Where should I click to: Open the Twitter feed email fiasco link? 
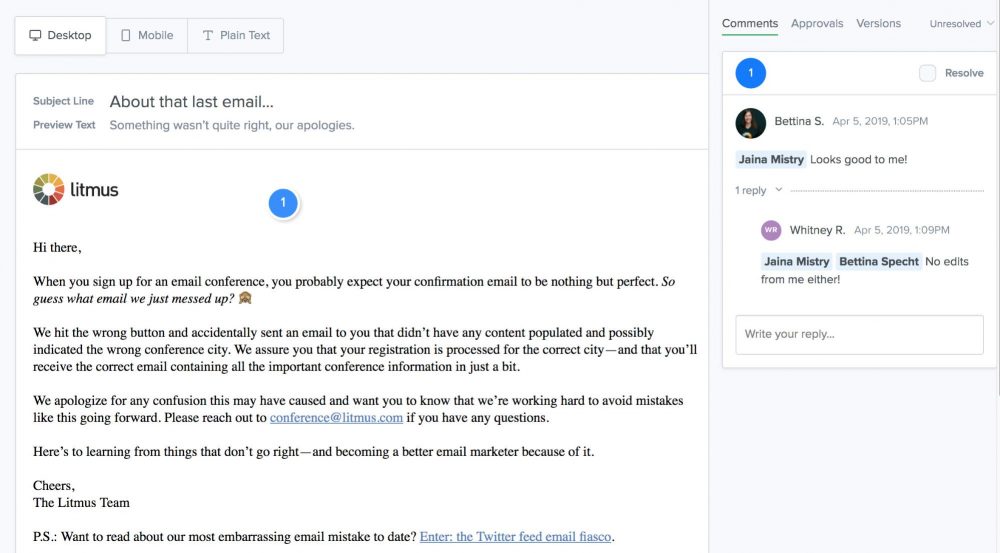[516, 537]
